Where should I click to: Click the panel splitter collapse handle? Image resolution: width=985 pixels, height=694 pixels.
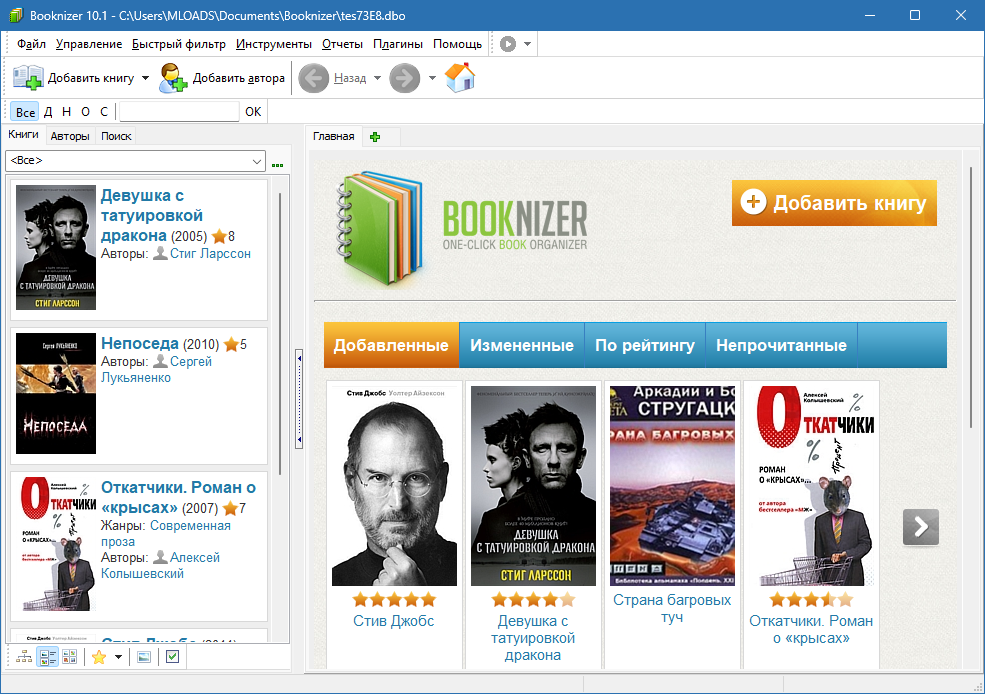[299, 399]
